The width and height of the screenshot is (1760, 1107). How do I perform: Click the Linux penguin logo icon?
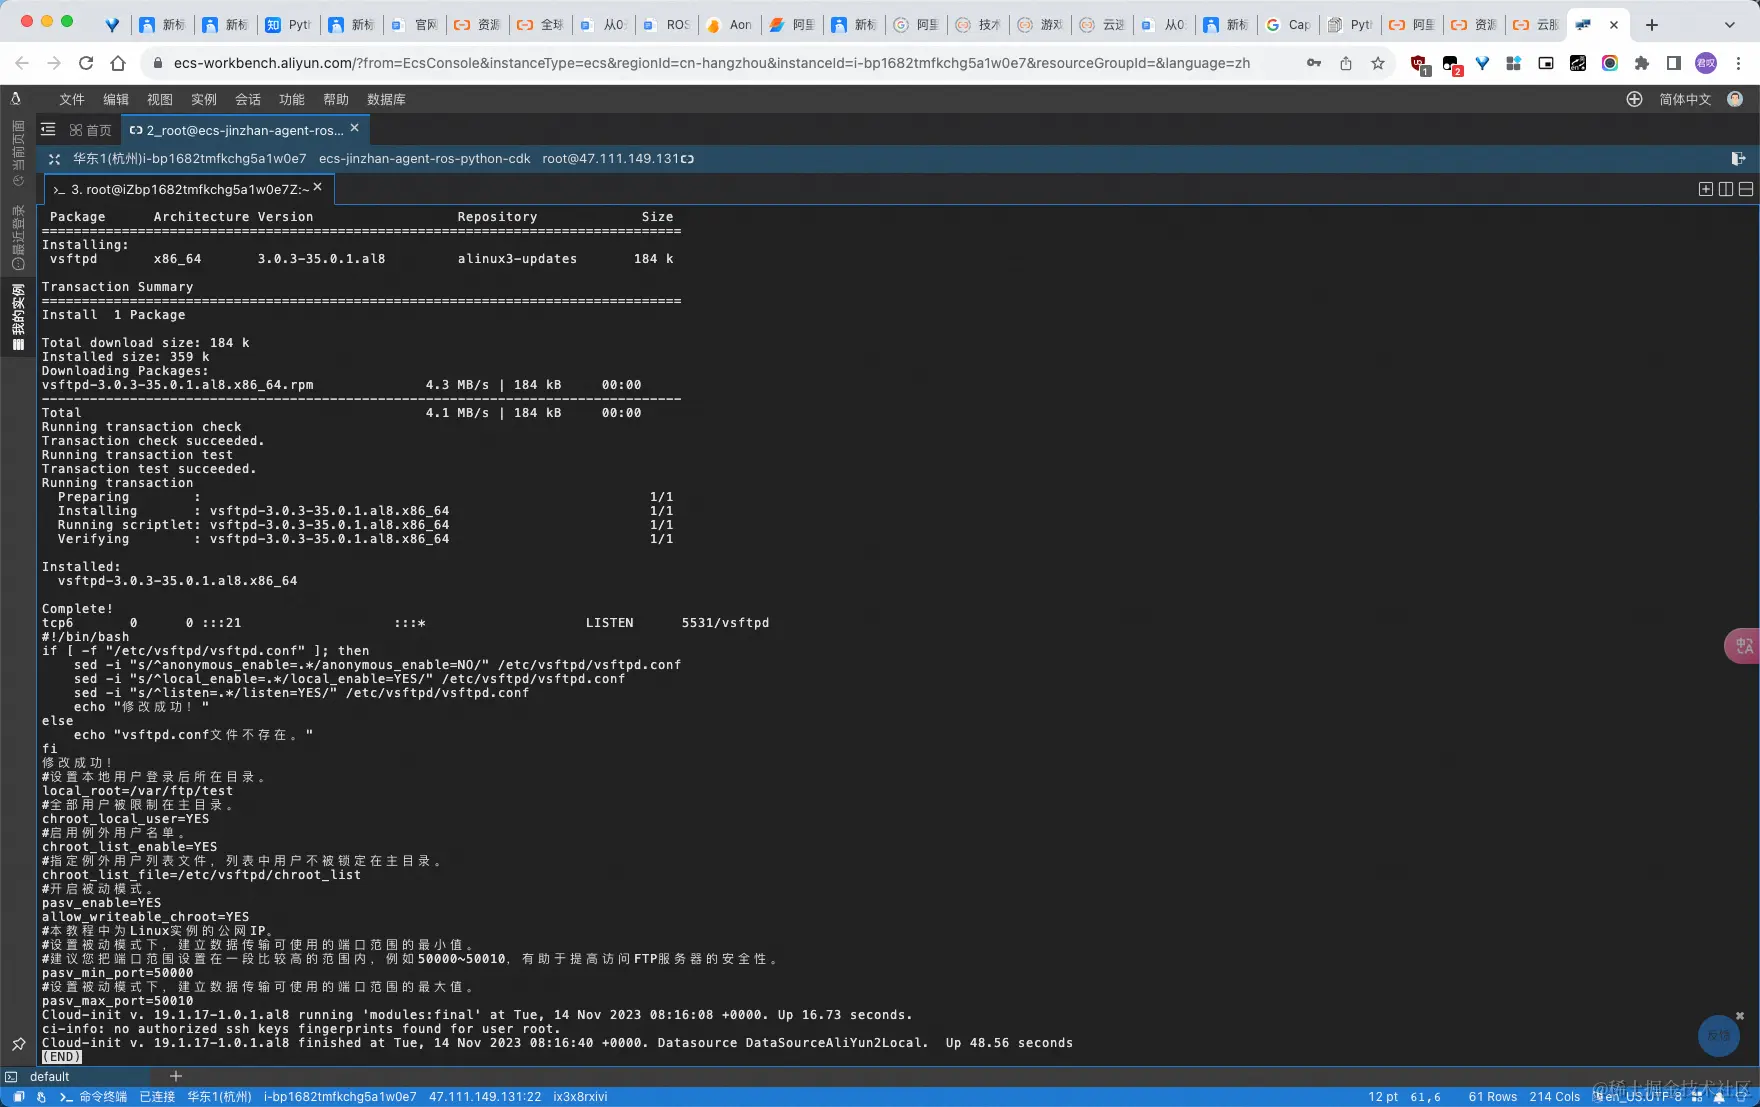pos(16,98)
